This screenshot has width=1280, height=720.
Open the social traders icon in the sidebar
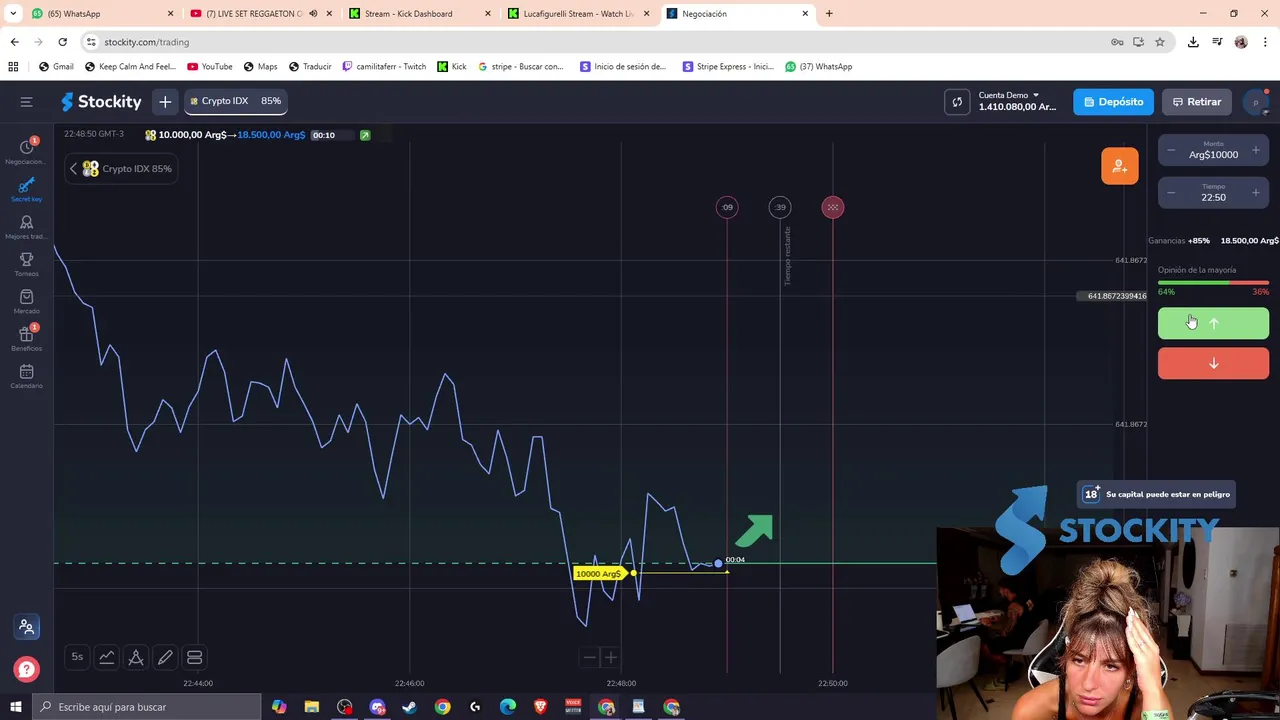(x=27, y=627)
